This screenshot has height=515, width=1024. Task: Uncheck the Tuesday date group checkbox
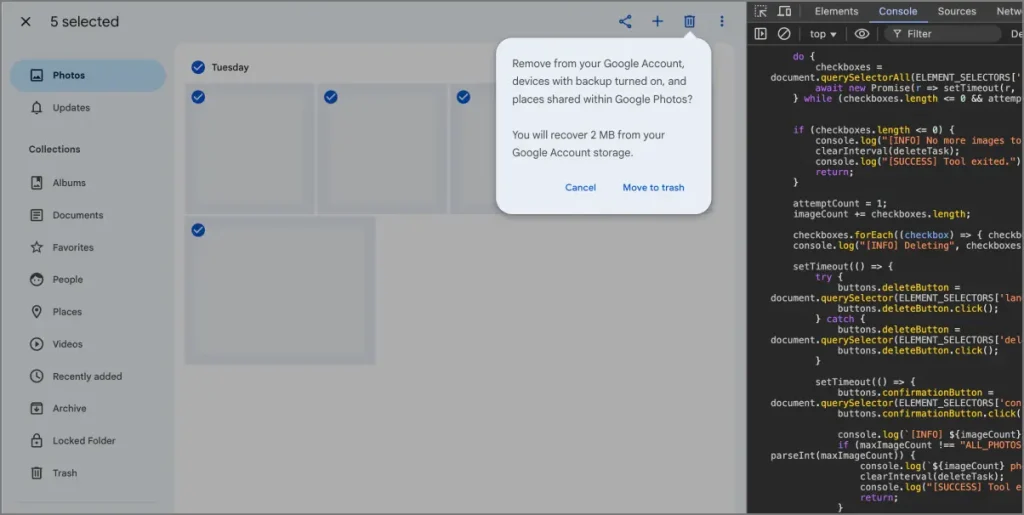(198, 67)
